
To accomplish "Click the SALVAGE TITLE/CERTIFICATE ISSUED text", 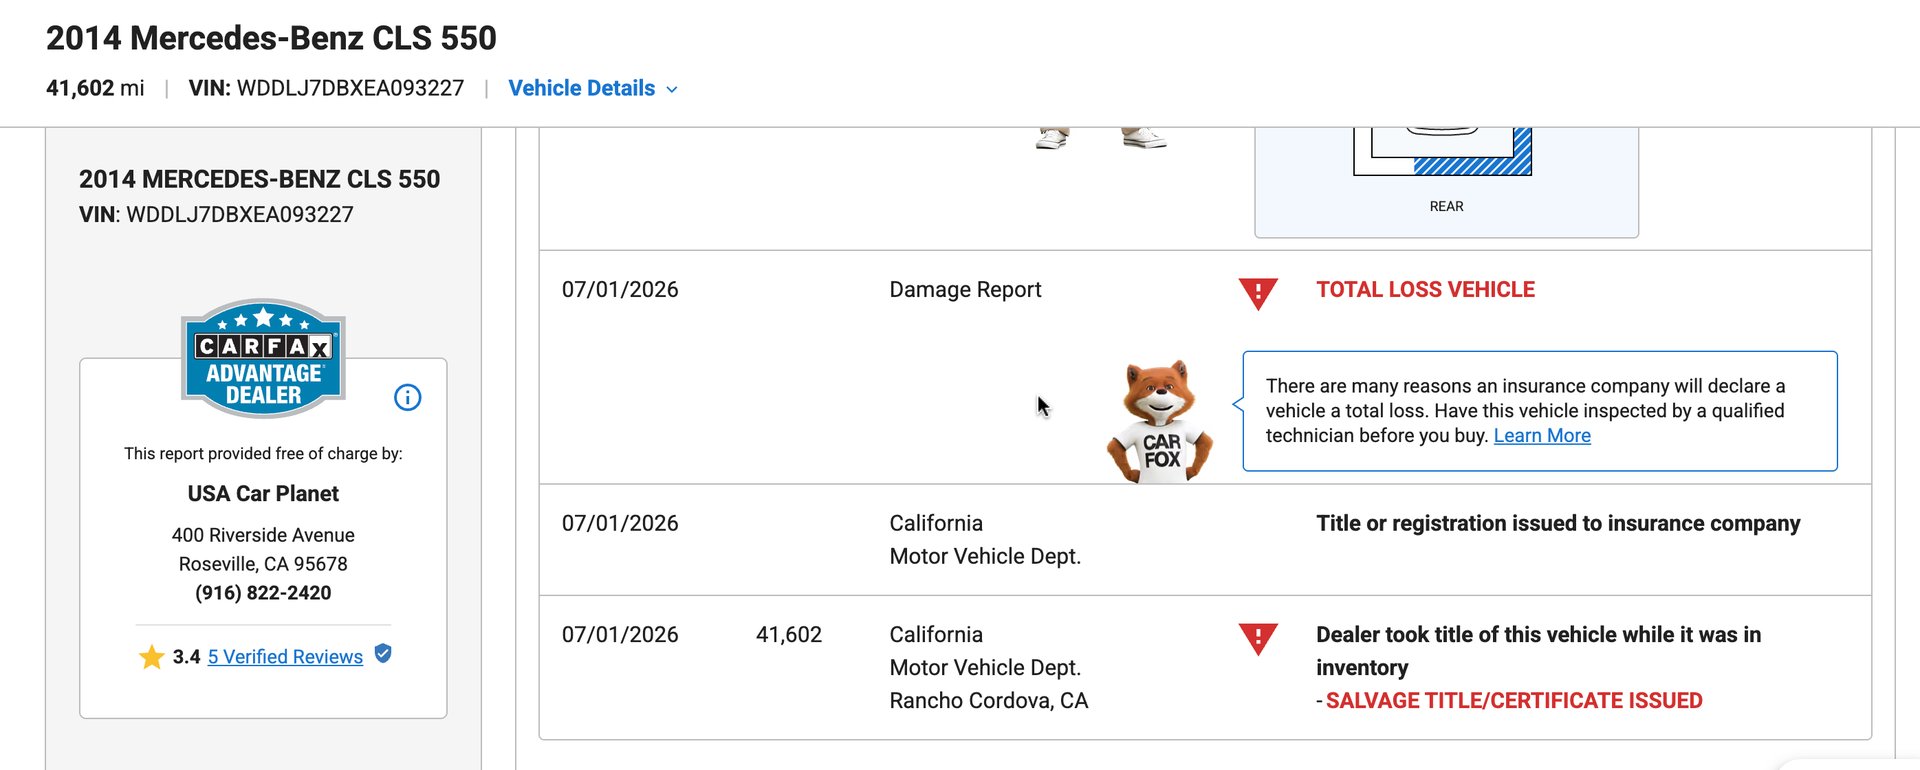I will (1514, 700).
